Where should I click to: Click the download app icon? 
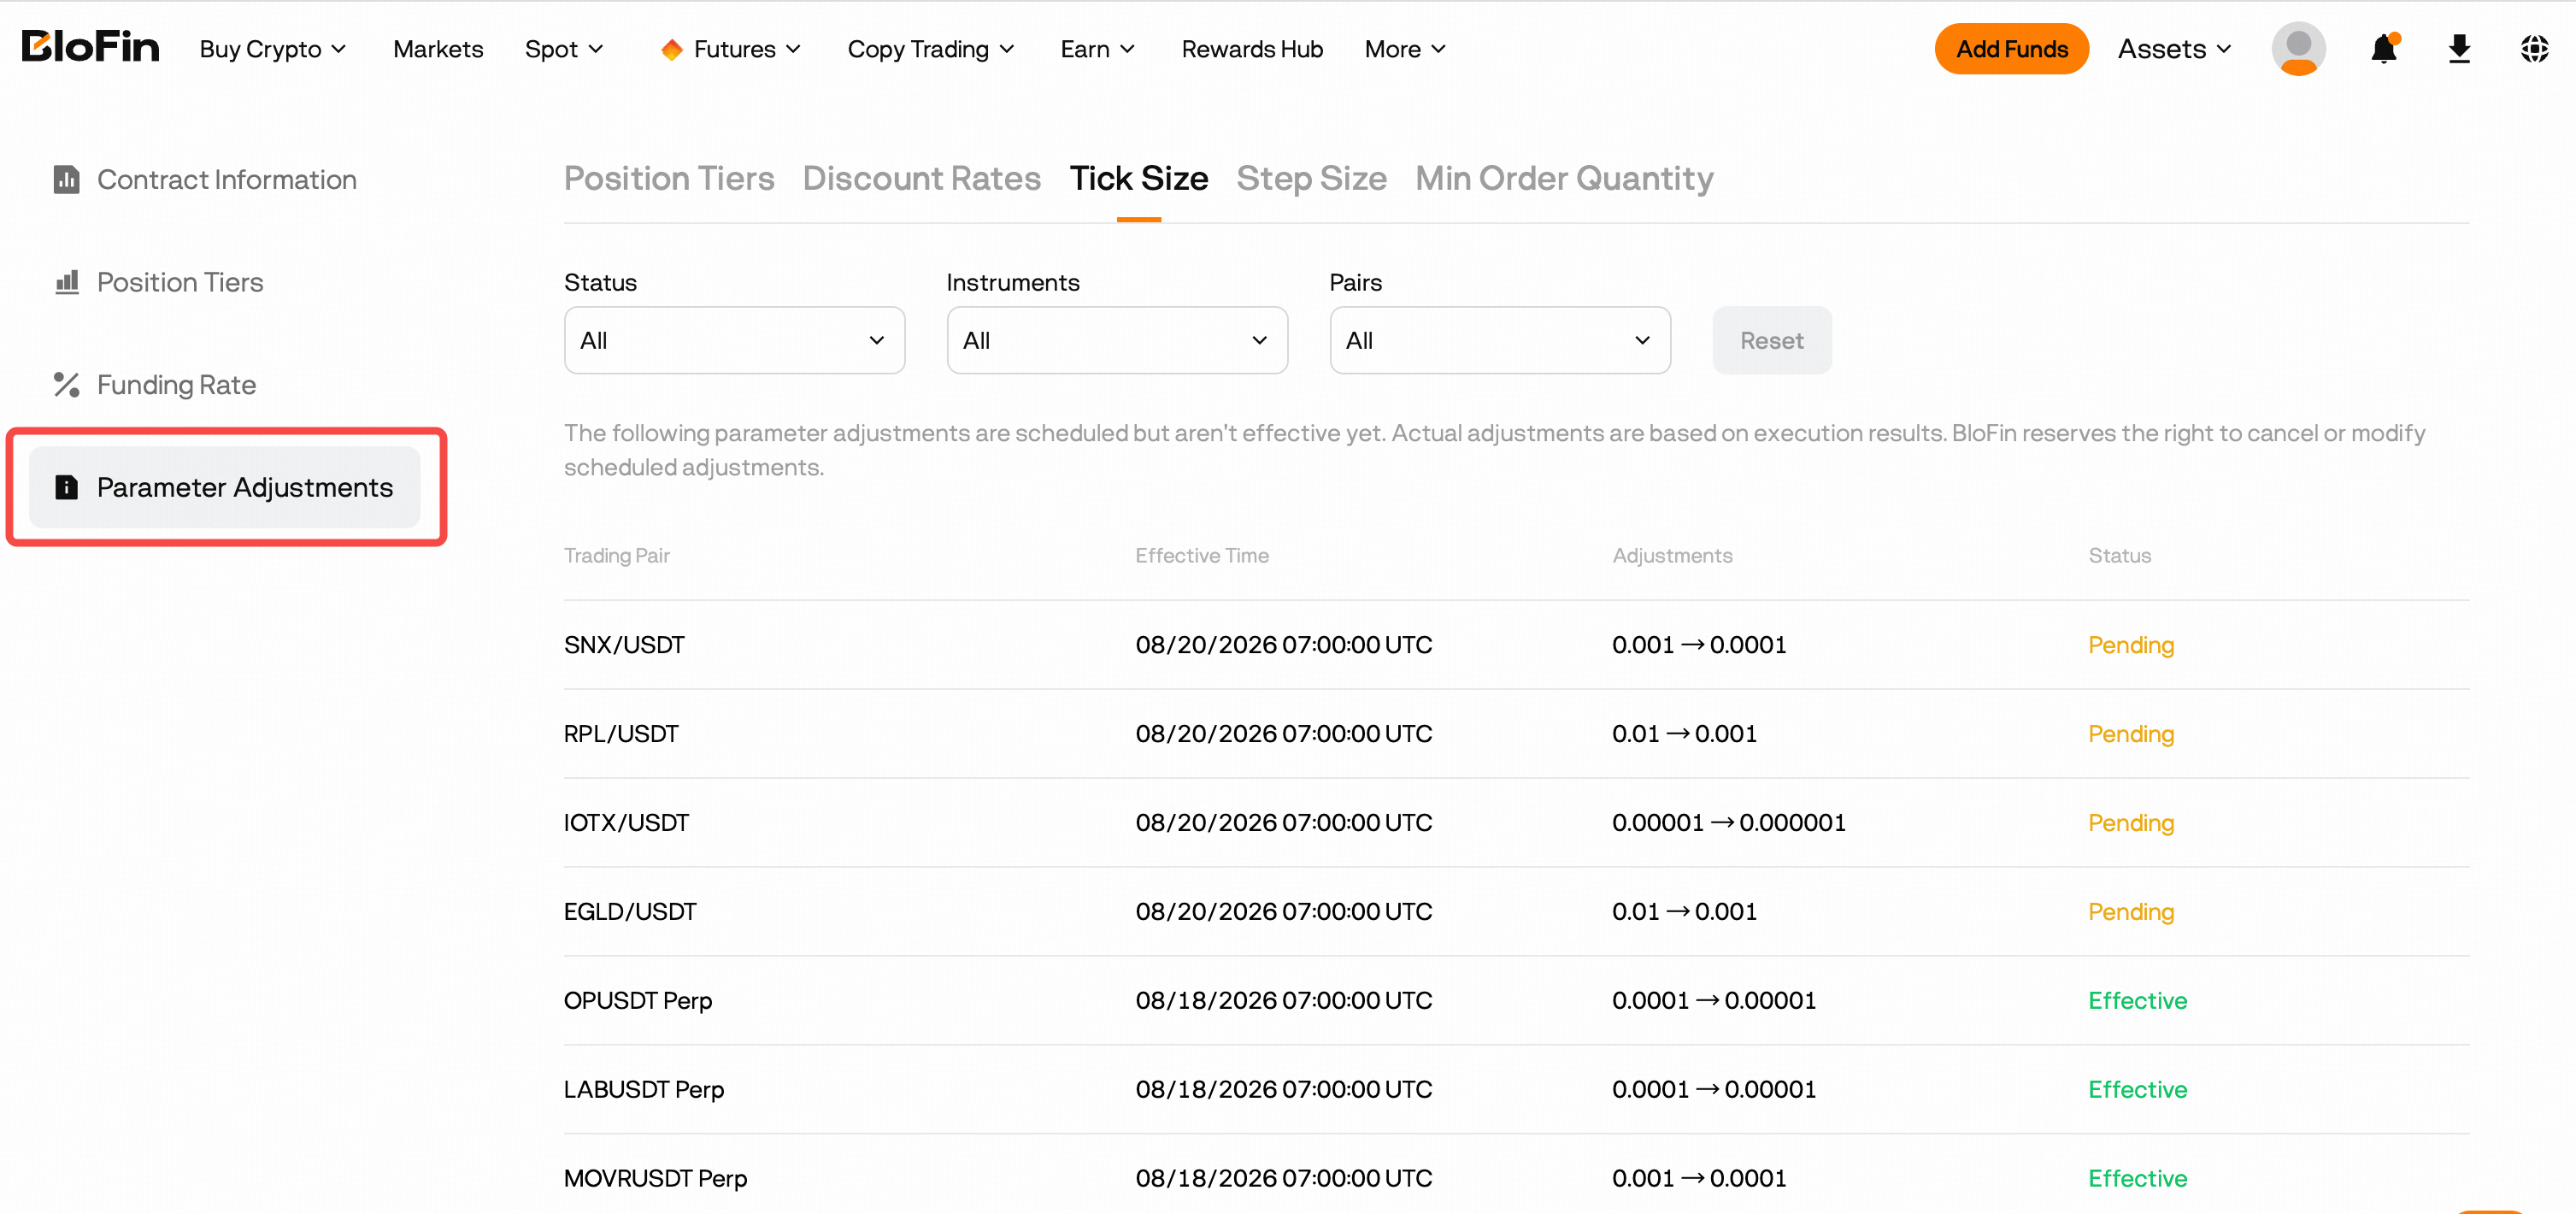pos(2459,48)
